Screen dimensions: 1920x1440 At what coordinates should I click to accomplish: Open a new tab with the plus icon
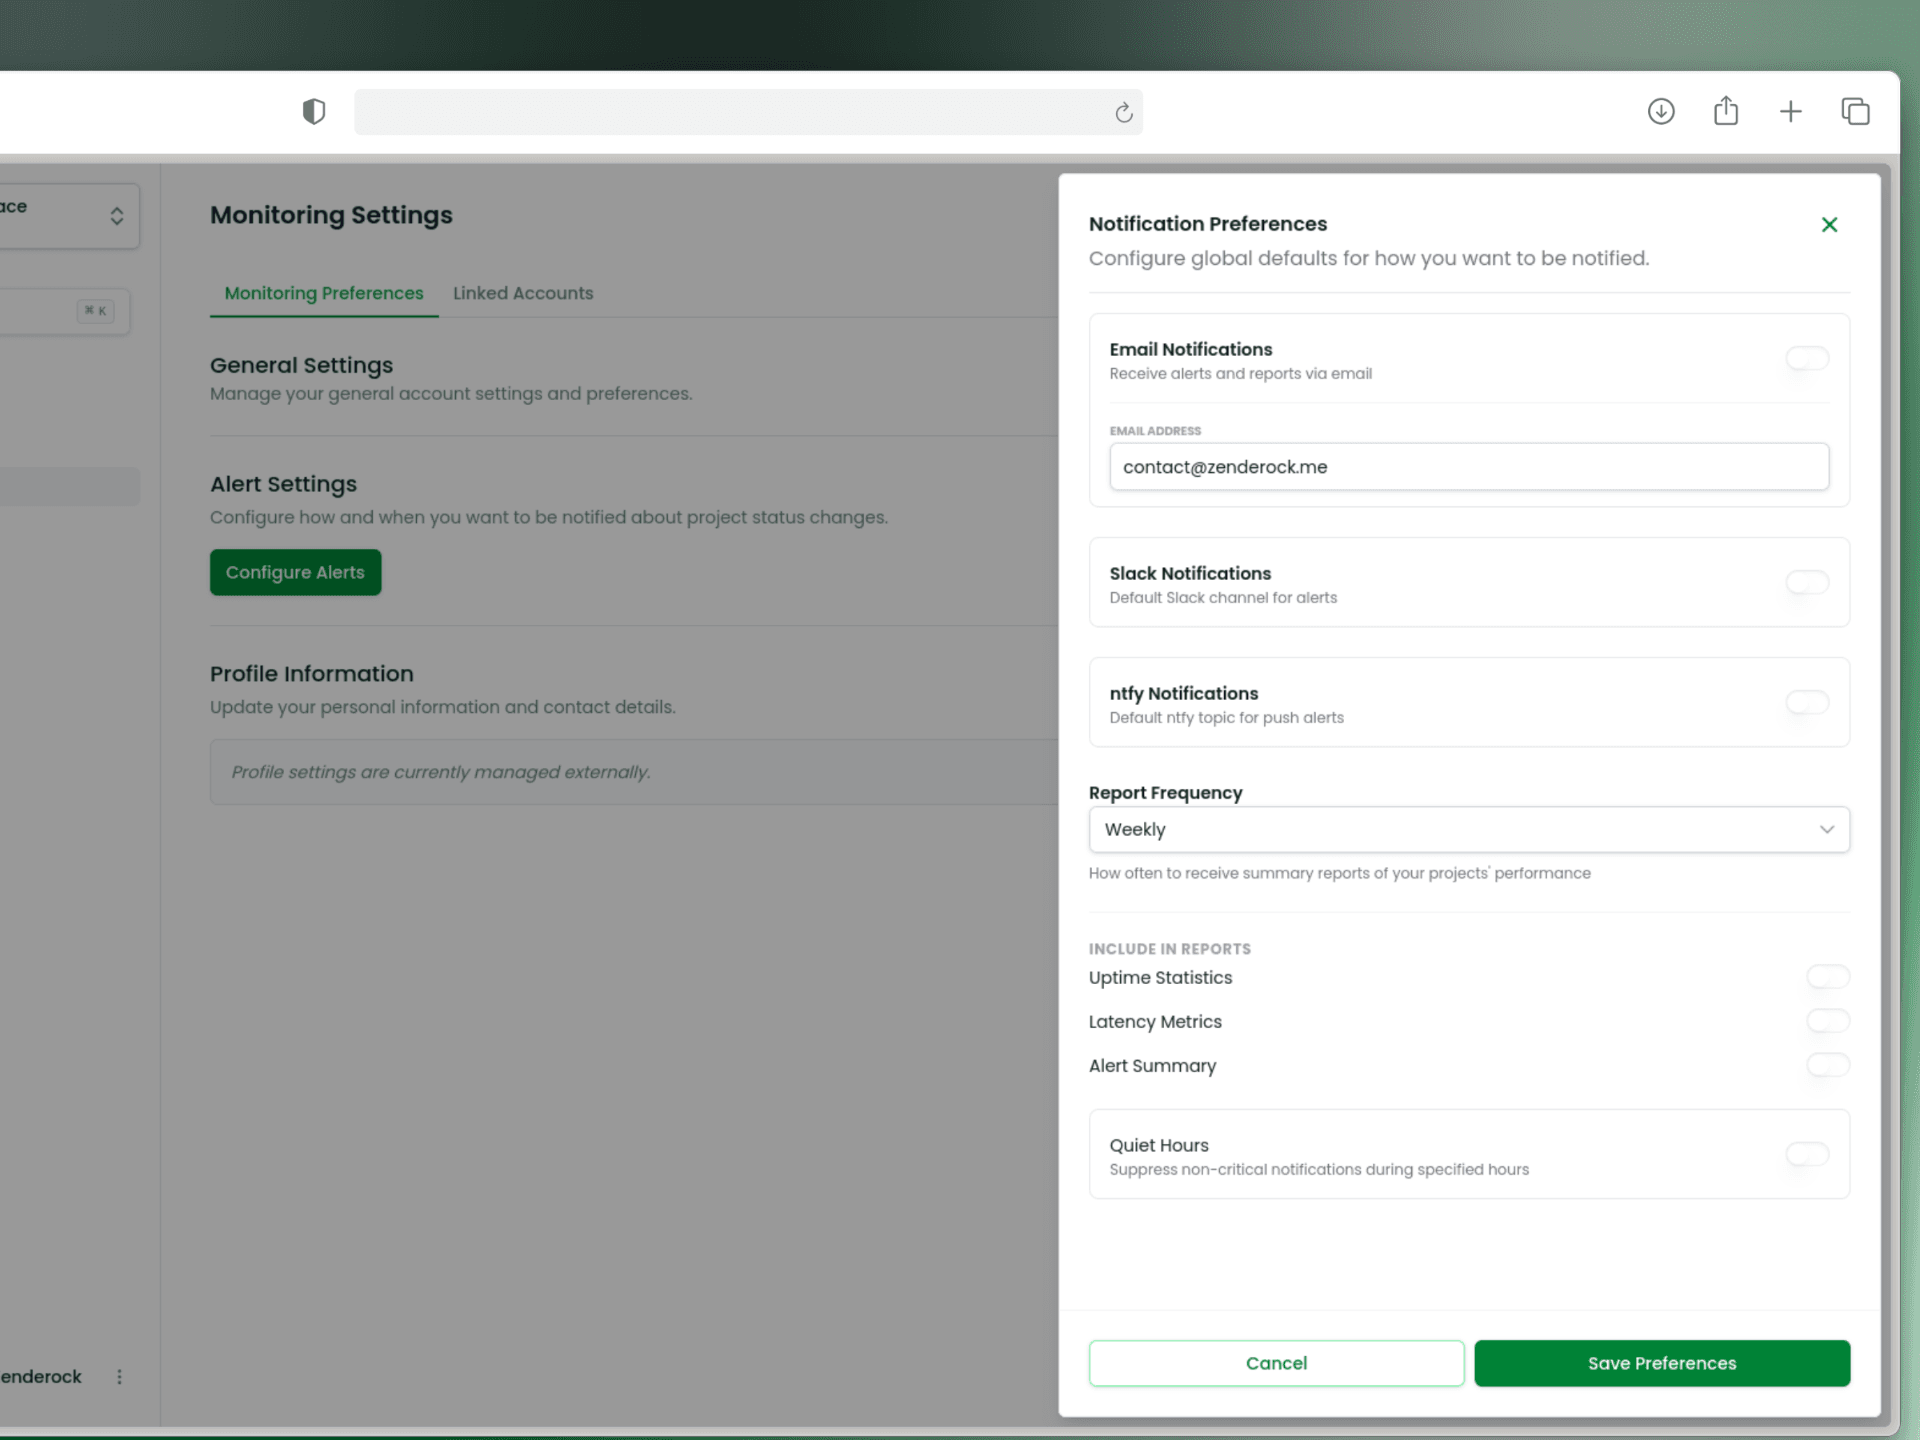click(x=1791, y=111)
